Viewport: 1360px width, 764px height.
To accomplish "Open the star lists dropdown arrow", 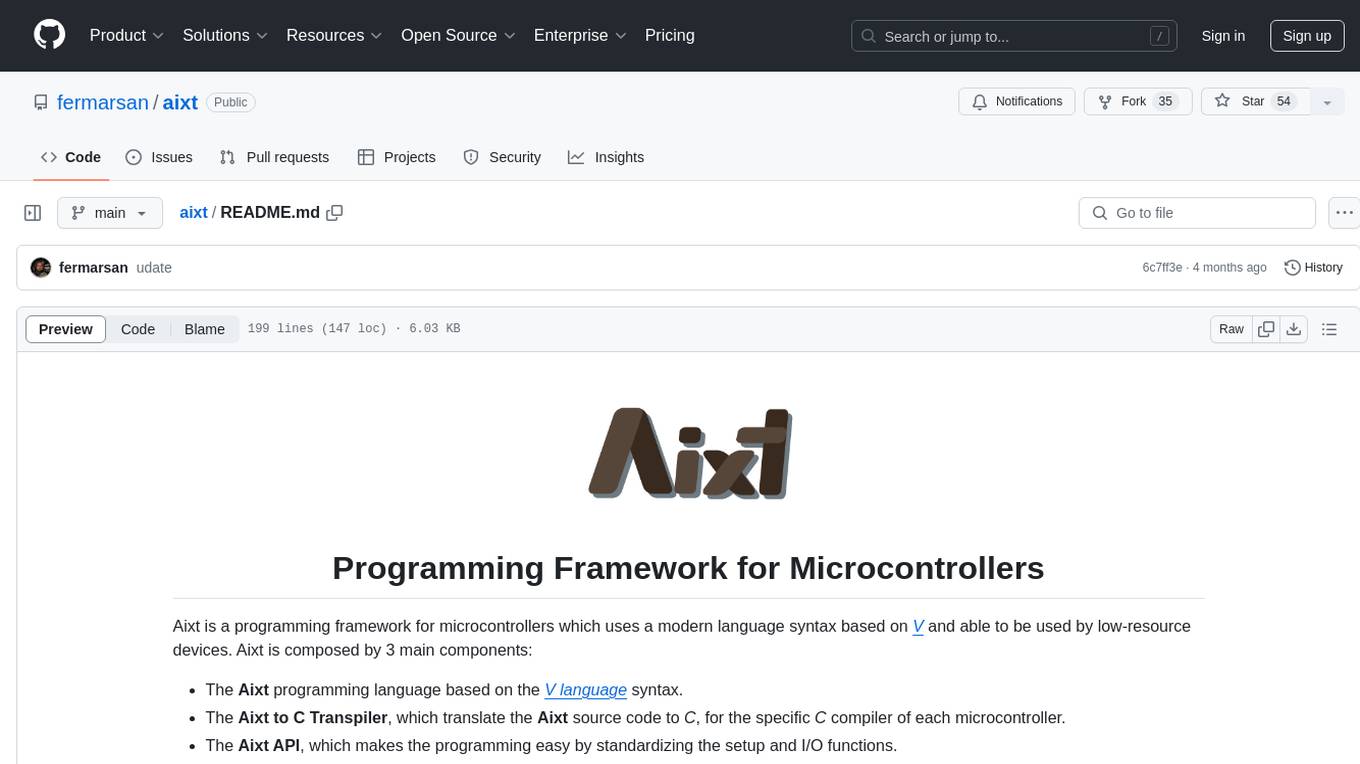I will 1327,102.
